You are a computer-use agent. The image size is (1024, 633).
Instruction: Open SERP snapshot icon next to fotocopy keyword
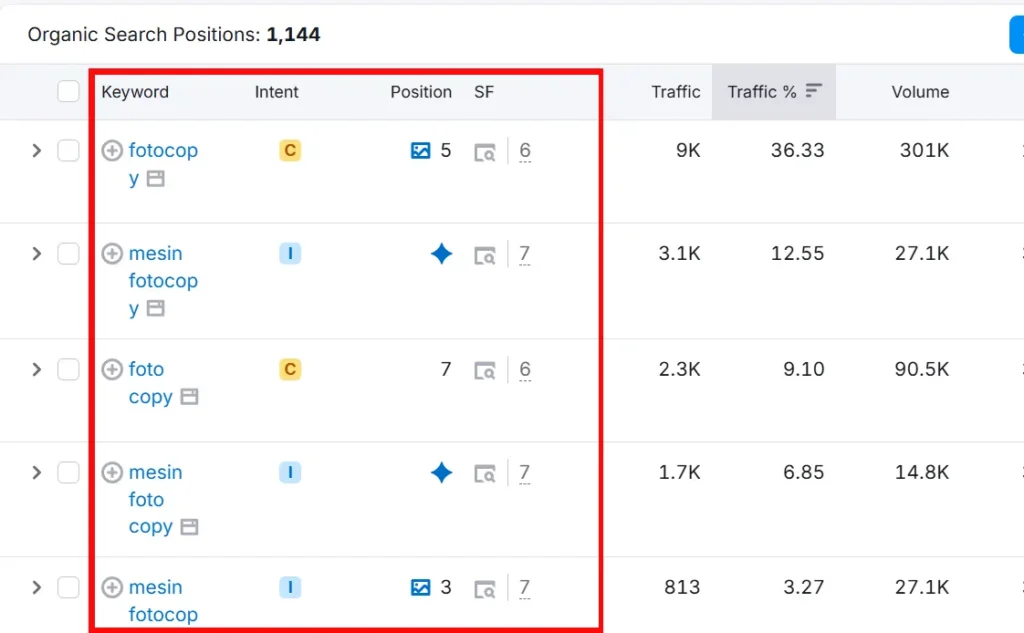click(x=155, y=178)
